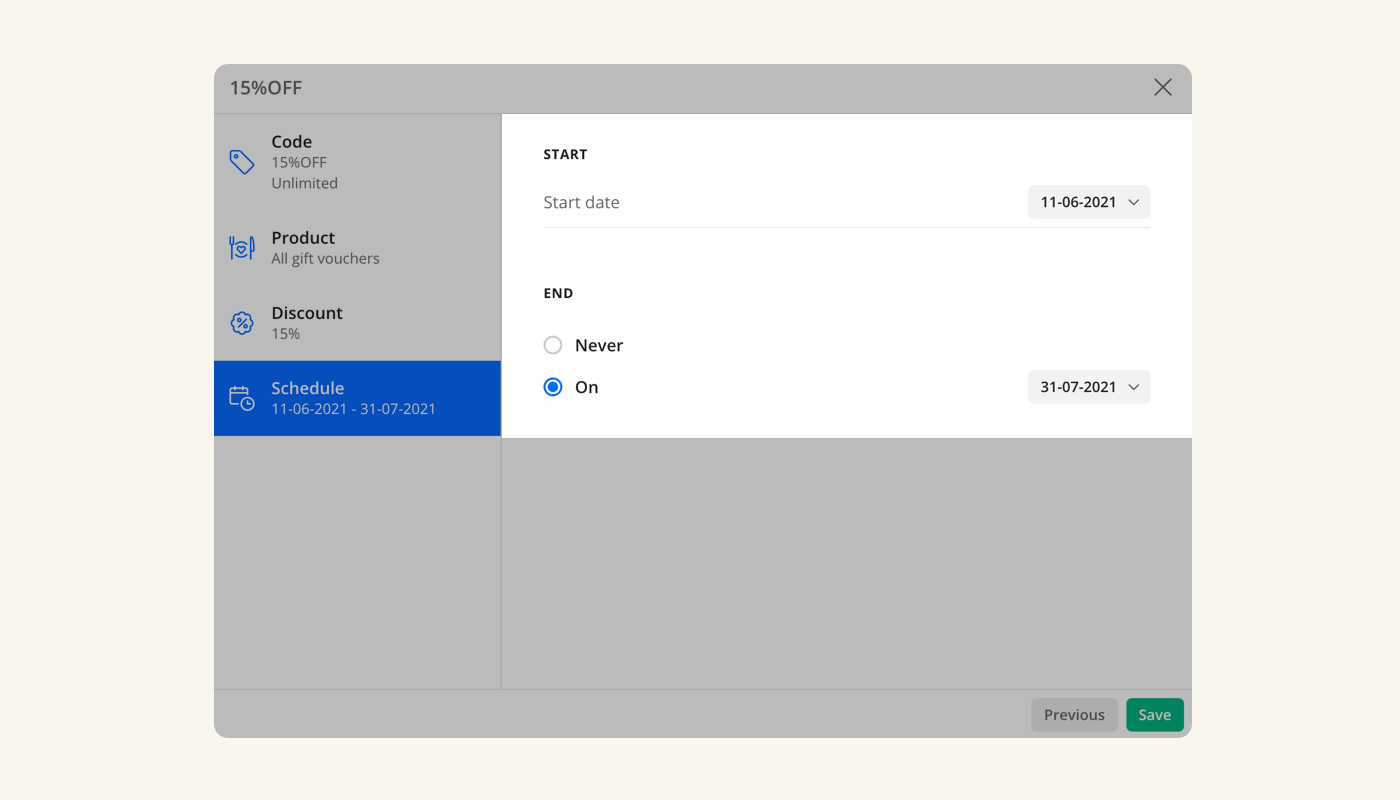Open the Product section title
Image resolution: width=1400 pixels, height=800 pixels.
(x=303, y=238)
